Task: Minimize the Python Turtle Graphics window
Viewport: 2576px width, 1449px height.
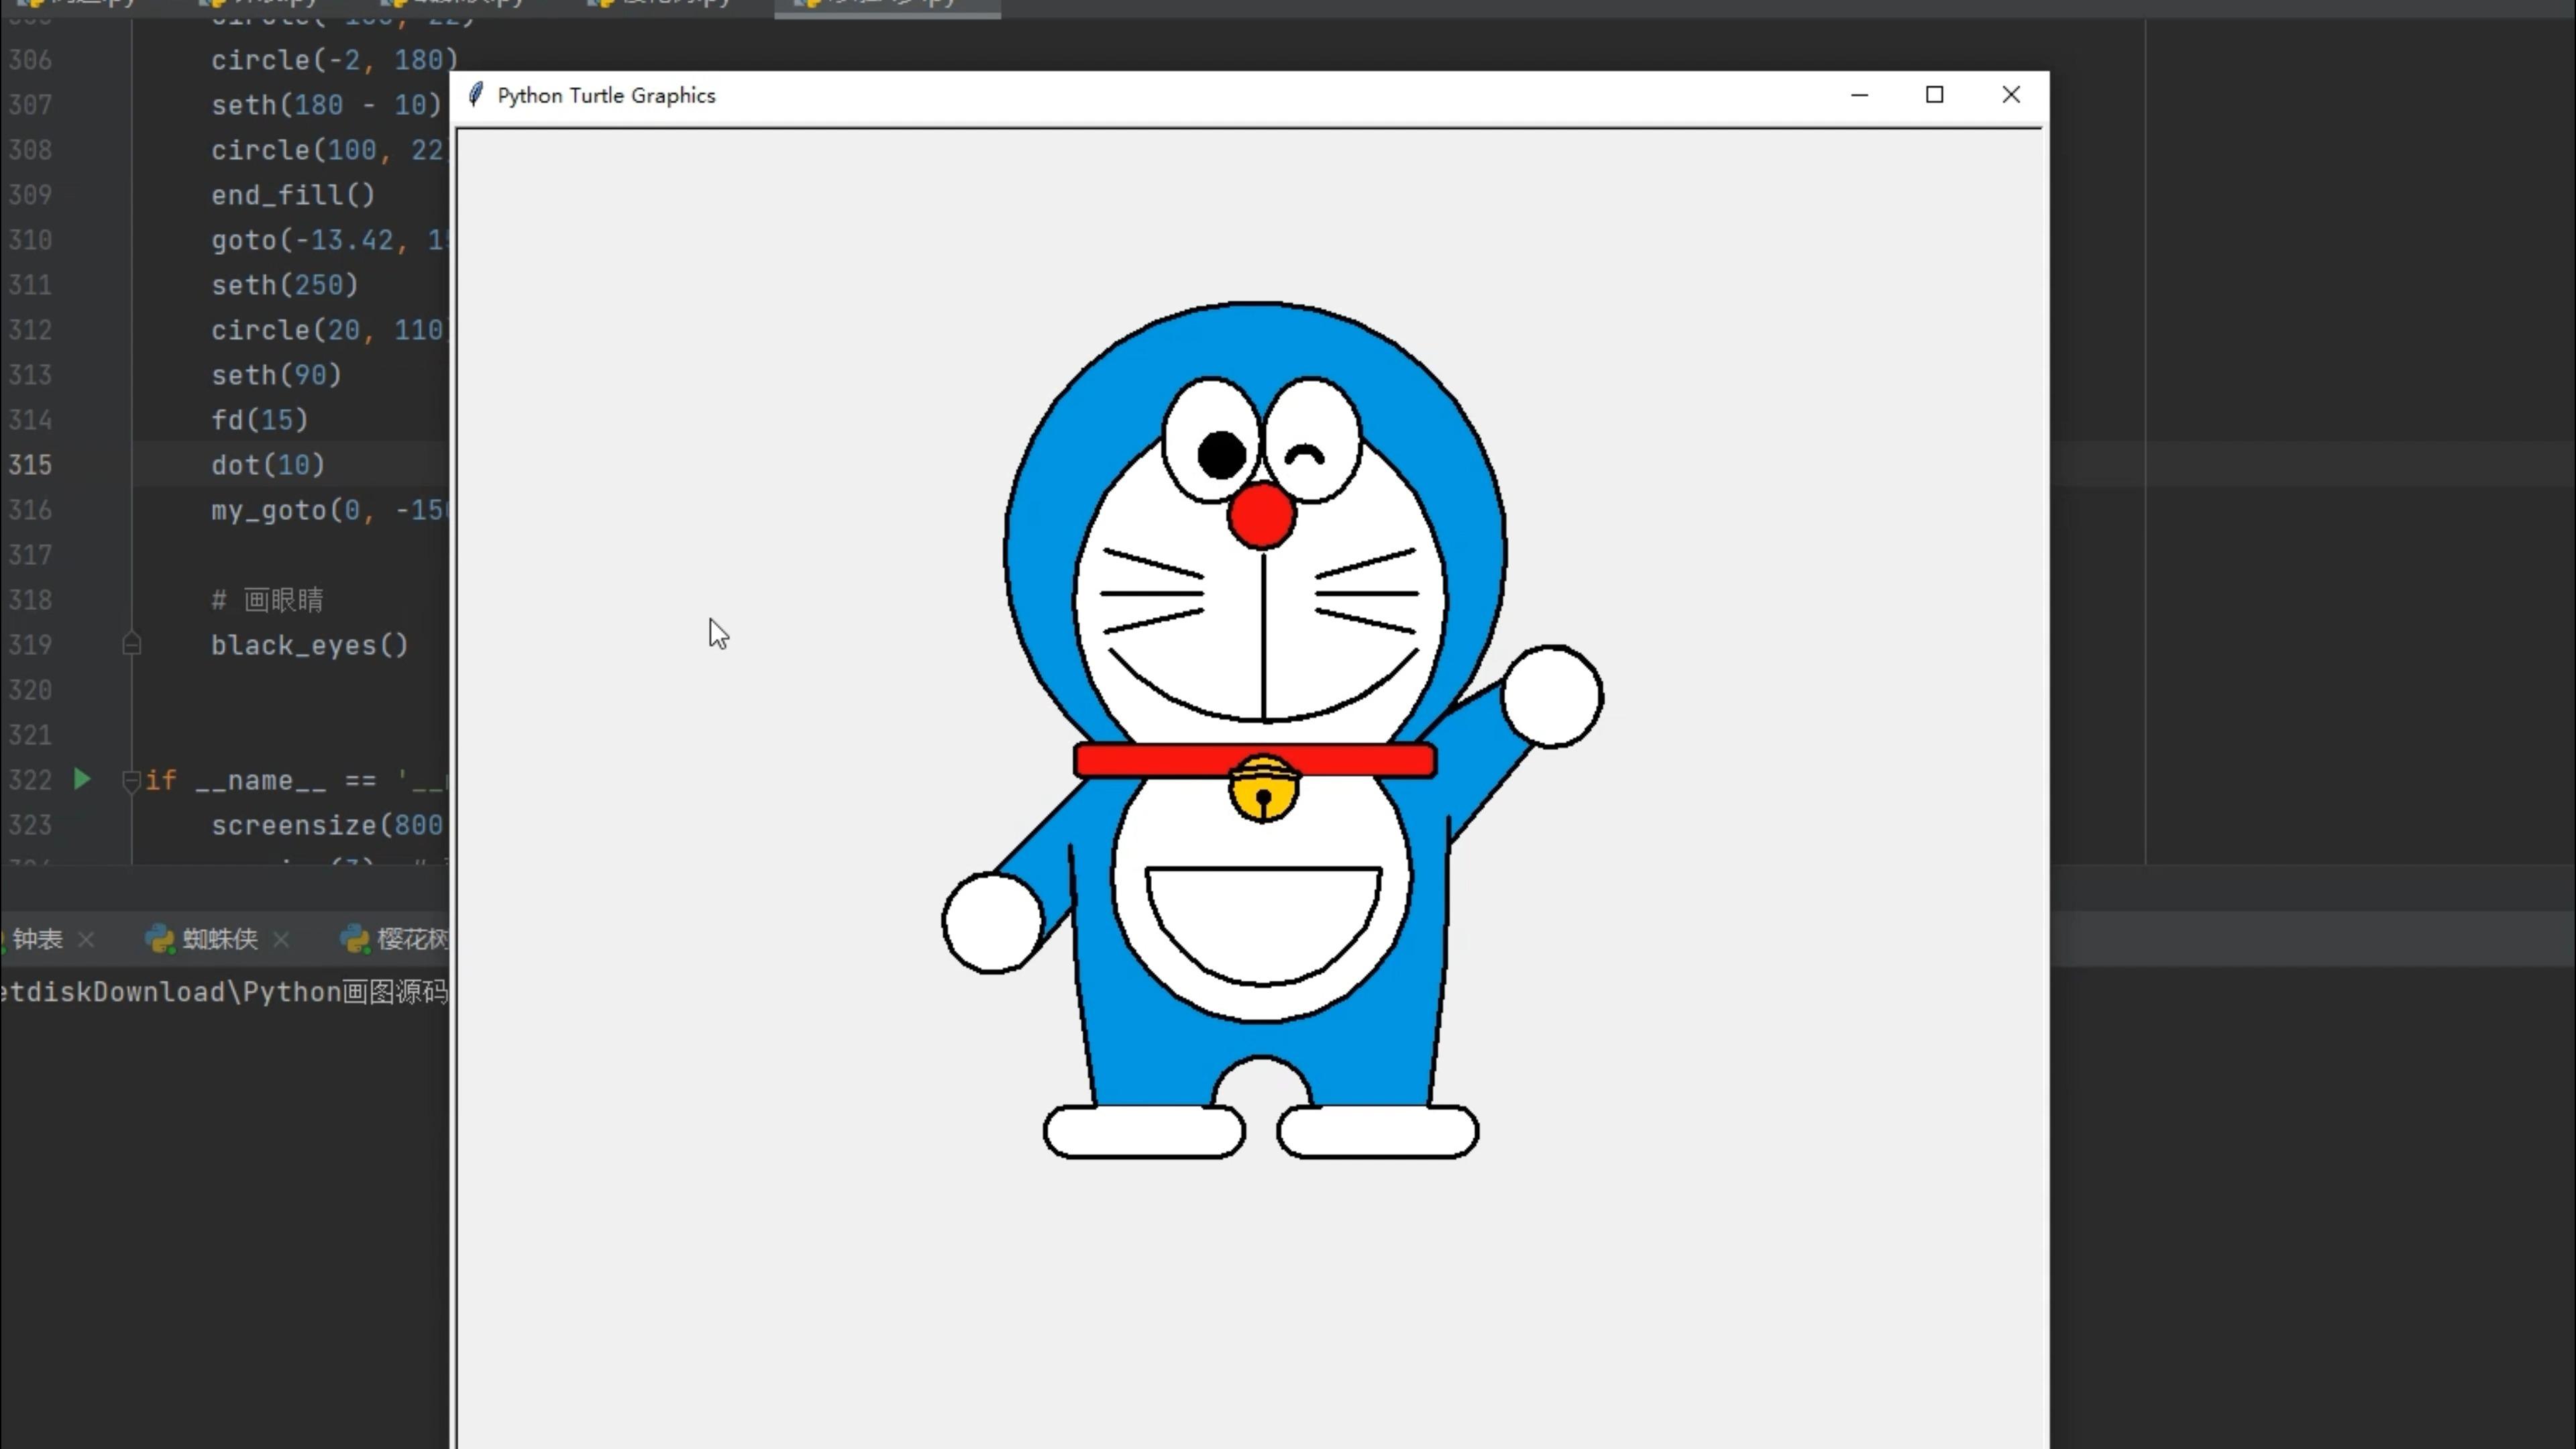Action: [1860, 95]
